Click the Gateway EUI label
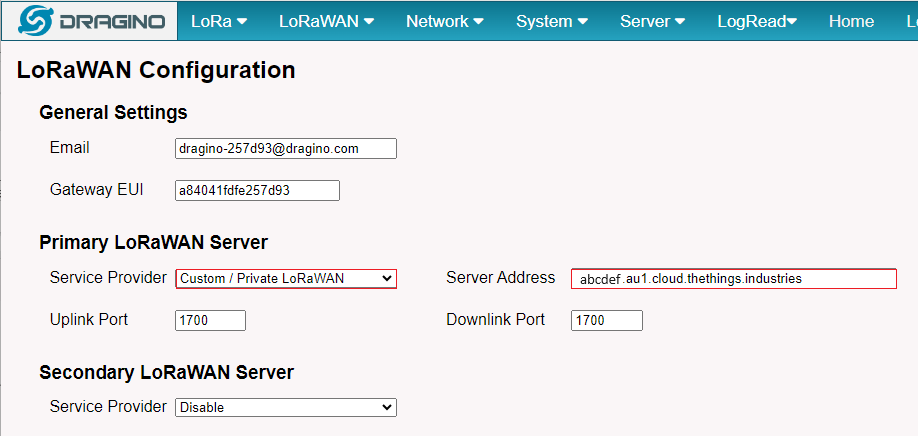Image resolution: width=918 pixels, height=436 pixels. [x=97, y=190]
